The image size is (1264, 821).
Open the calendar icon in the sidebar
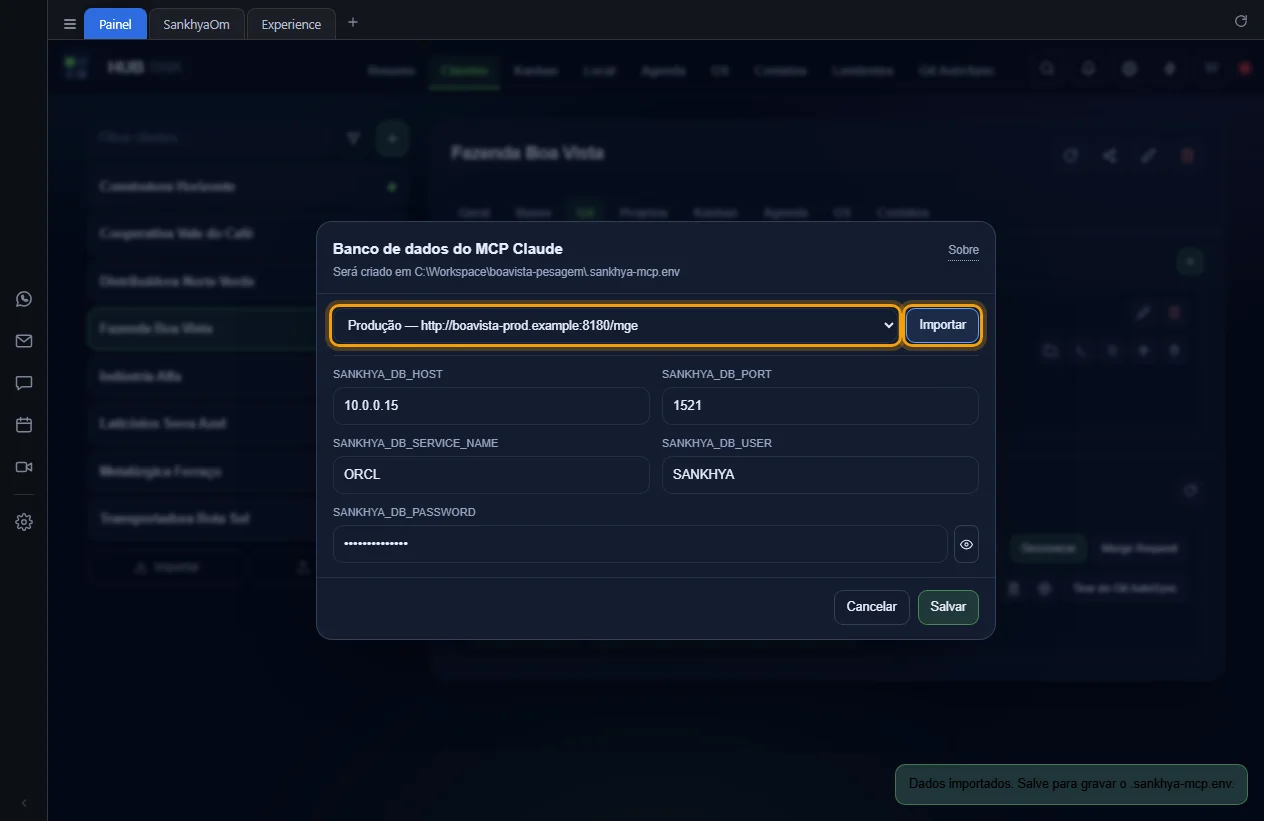(x=24, y=425)
